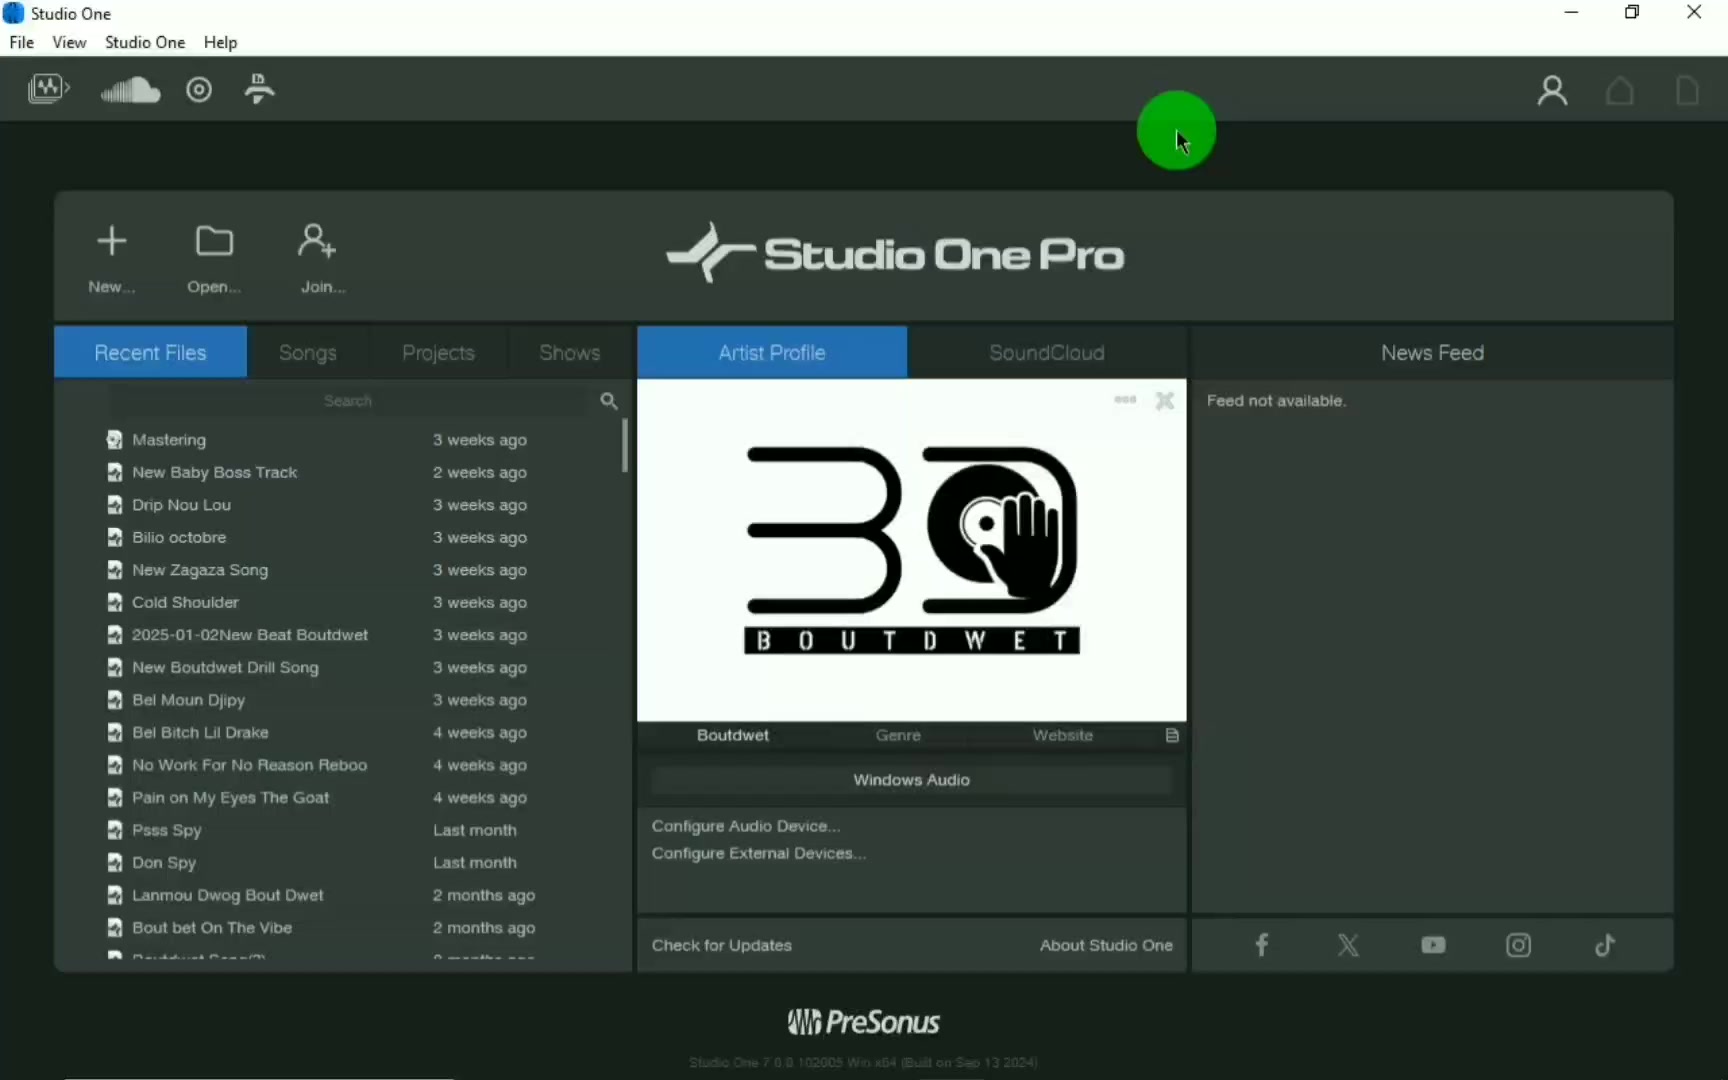
Task: Open the Facebook icon link
Action: tap(1262, 945)
